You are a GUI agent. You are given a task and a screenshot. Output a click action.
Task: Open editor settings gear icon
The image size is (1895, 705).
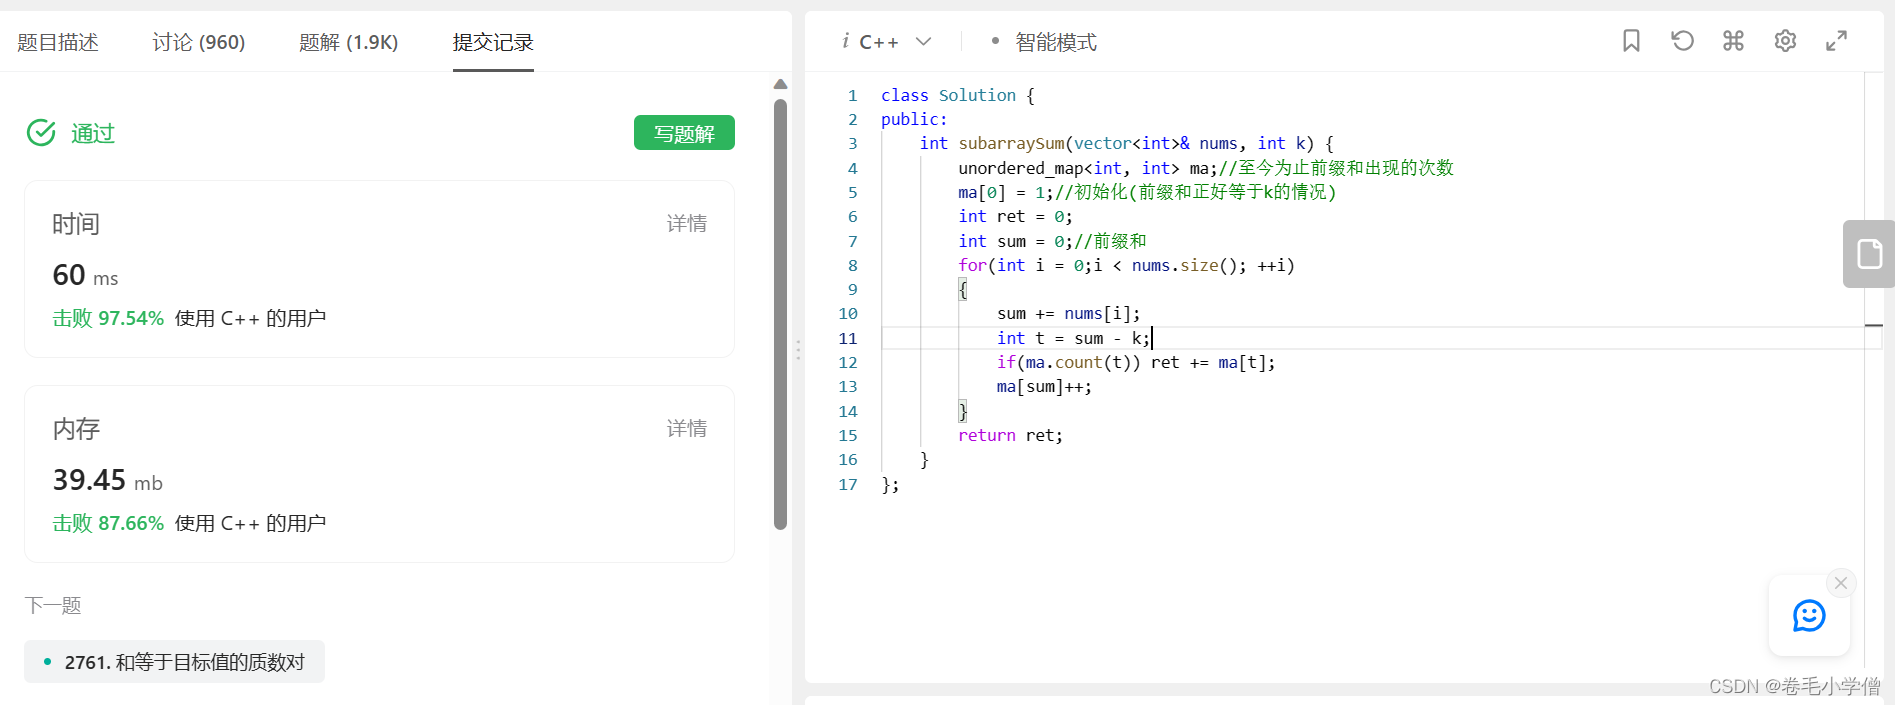click(1785, 41)
